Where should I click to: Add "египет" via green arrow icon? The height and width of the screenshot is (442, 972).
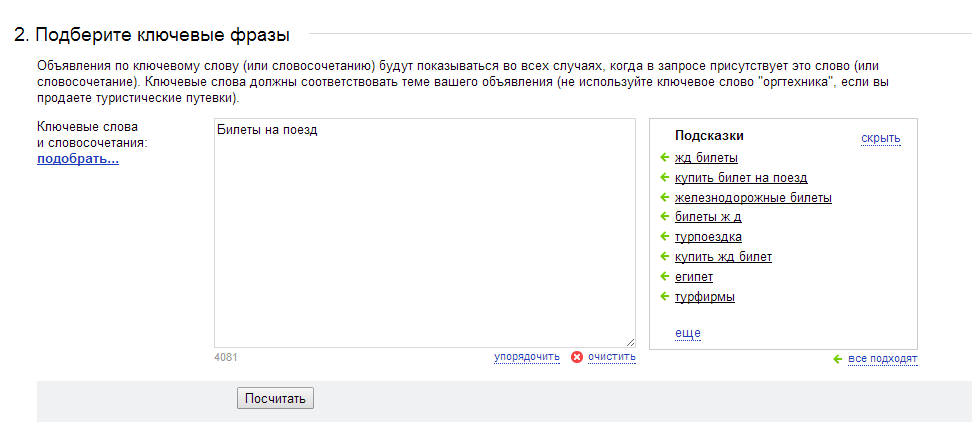[x=665, y=276]
